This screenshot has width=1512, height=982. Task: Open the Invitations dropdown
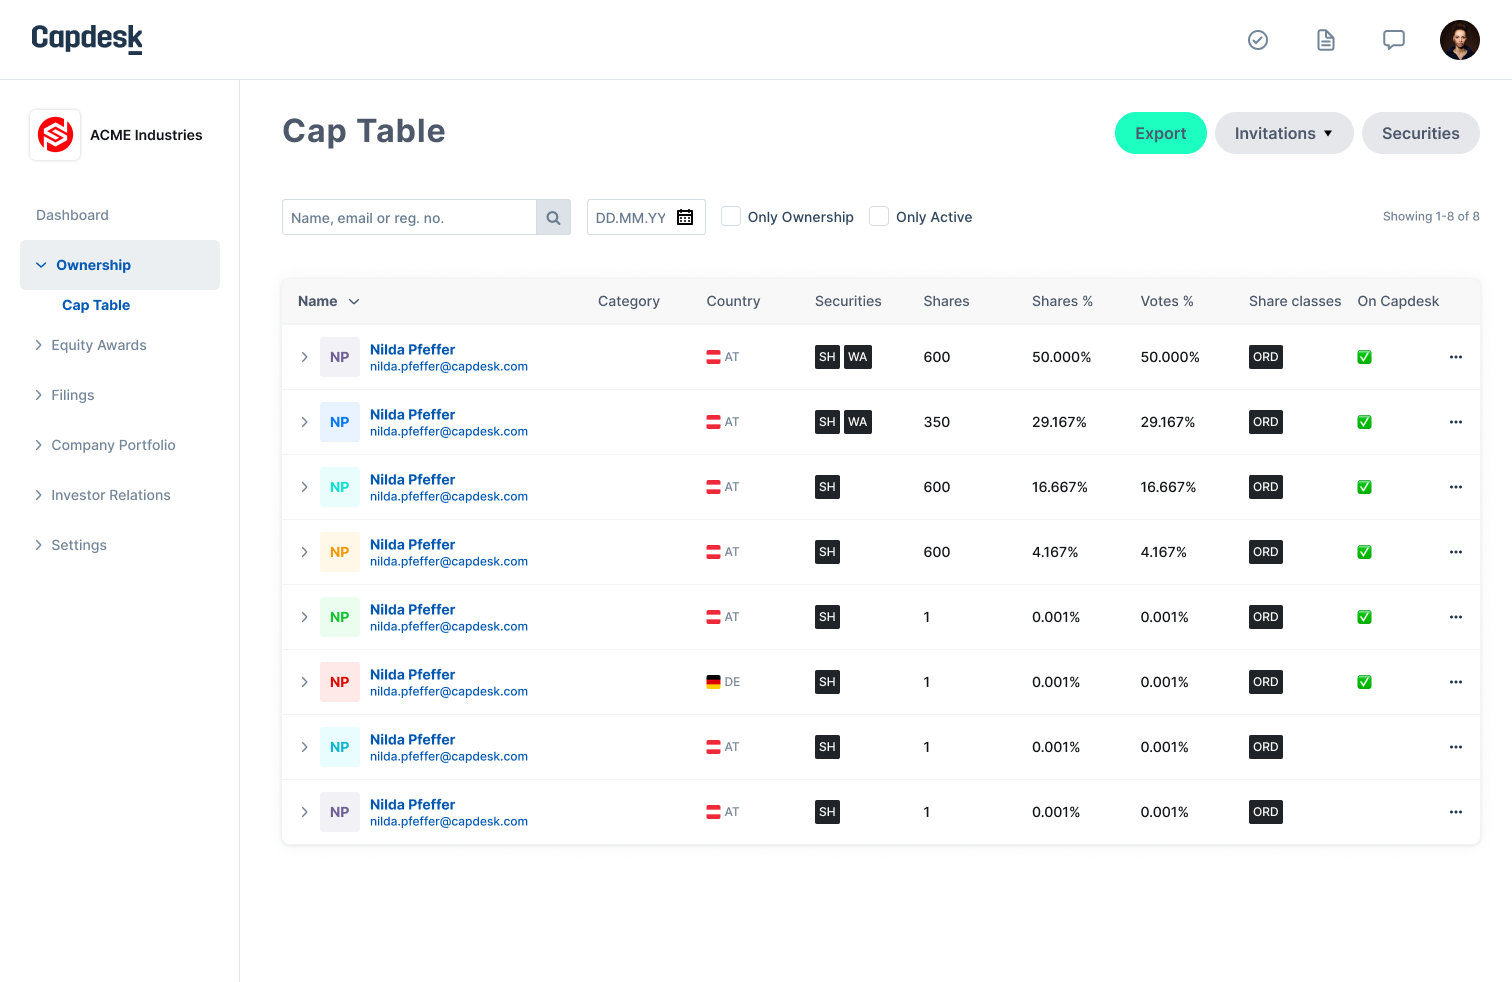click(1284, 133)
